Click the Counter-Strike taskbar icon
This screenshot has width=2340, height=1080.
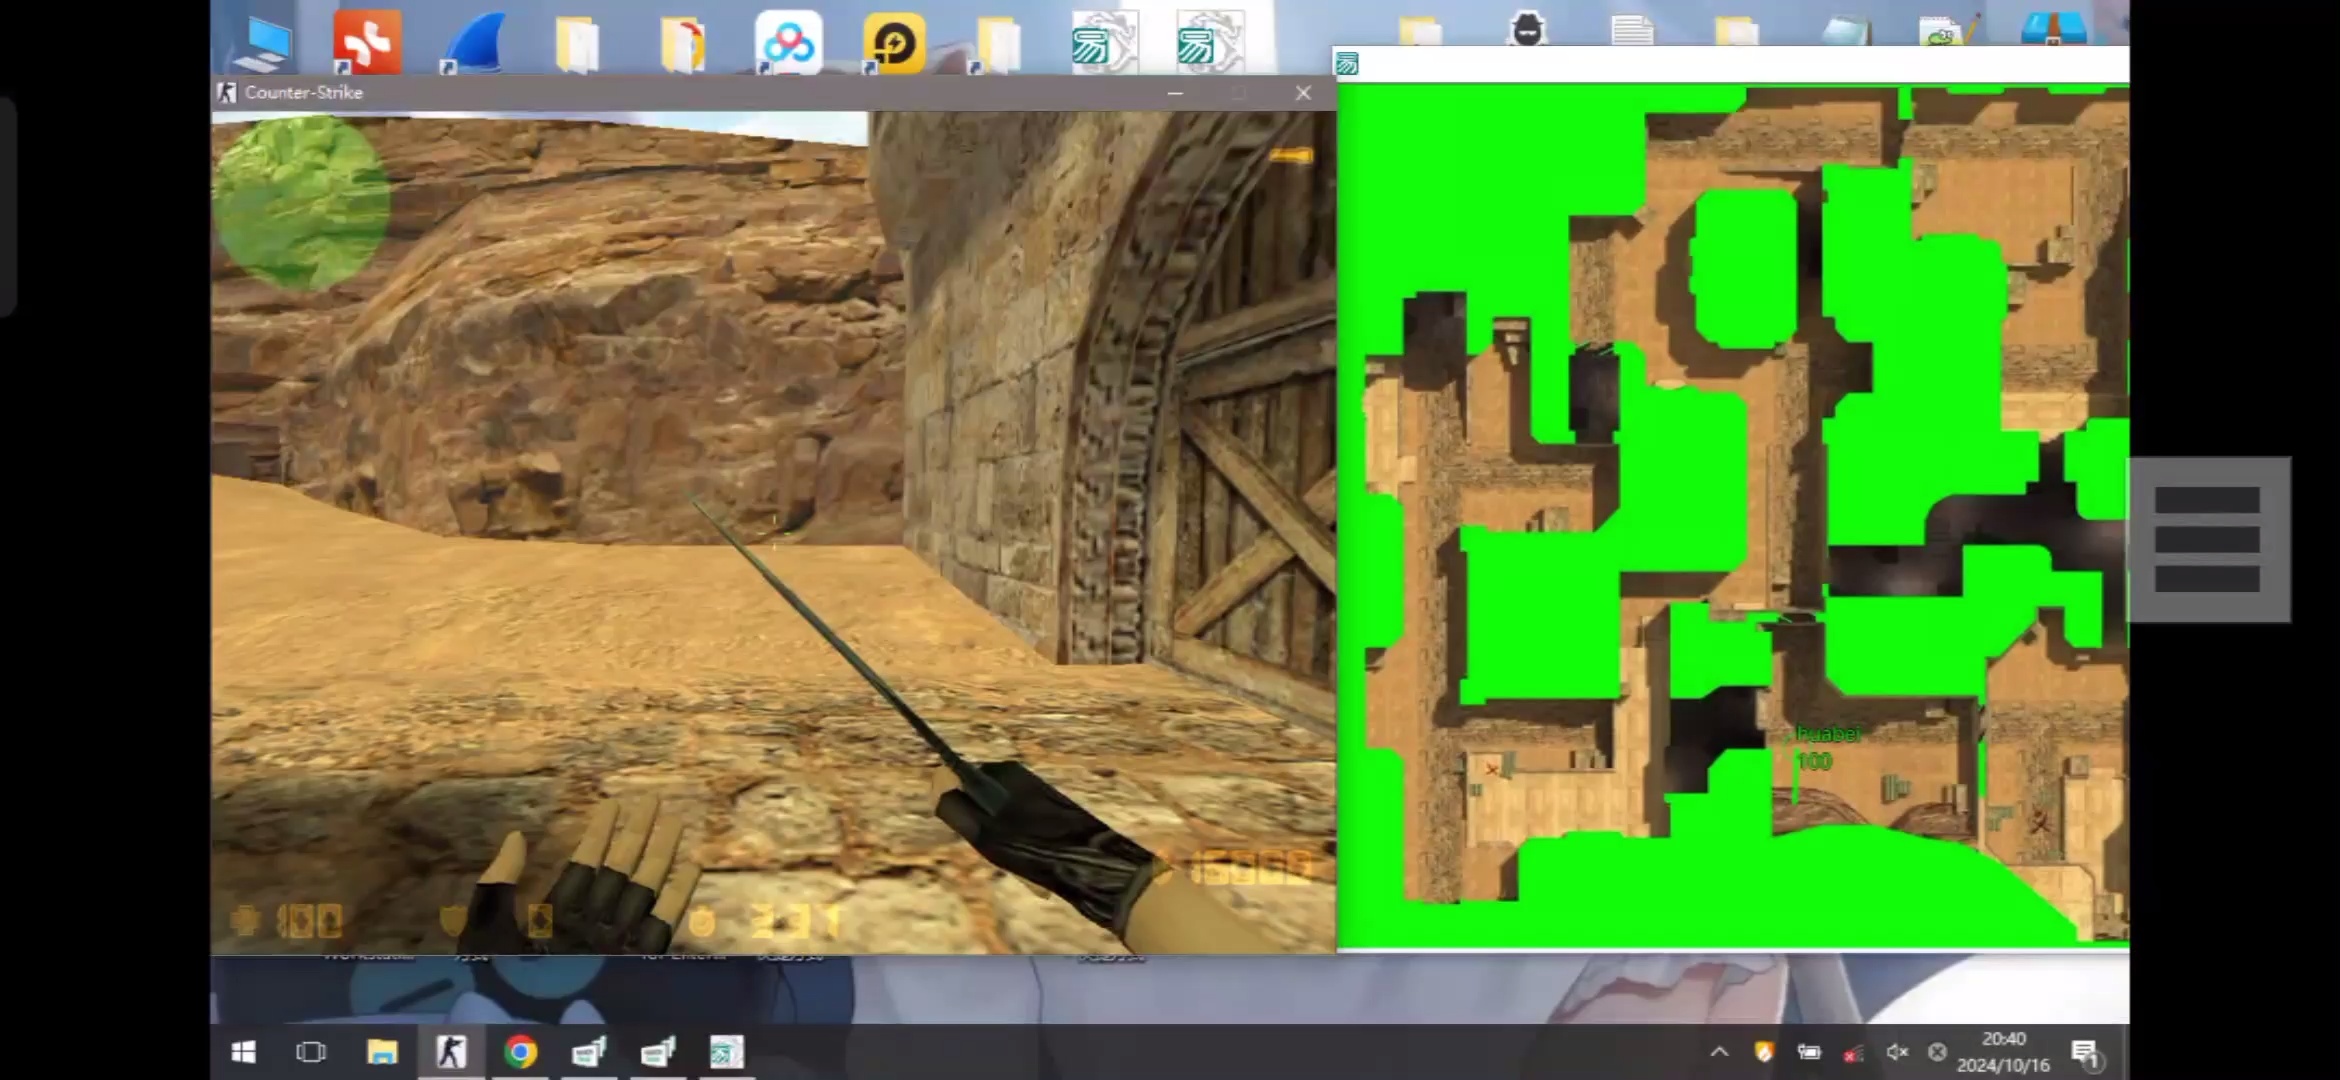(x=451, y=1052)
